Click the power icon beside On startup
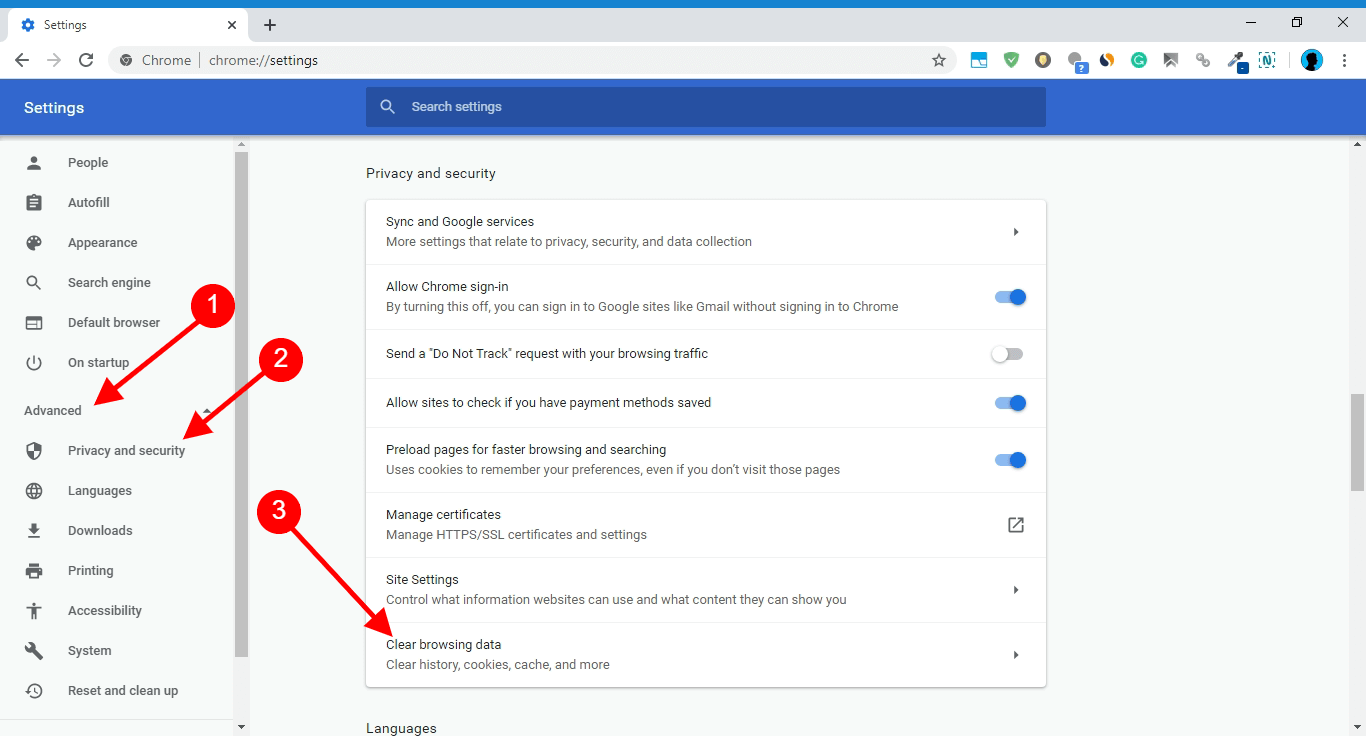The image size is (1366, 736). [34, 363]
